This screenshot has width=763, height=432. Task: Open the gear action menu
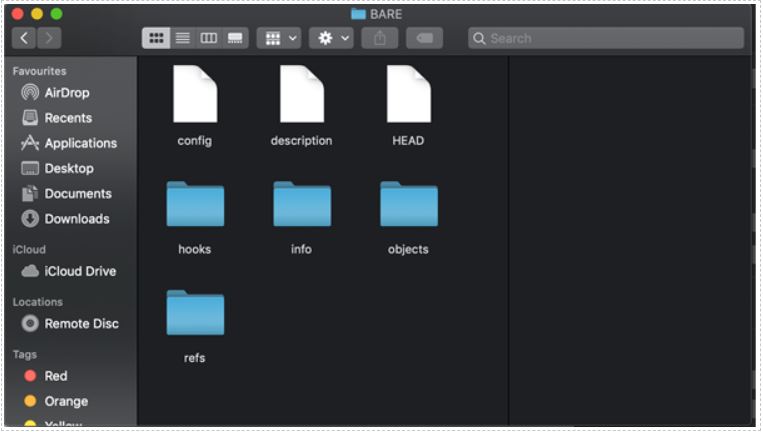pos(333,38)
